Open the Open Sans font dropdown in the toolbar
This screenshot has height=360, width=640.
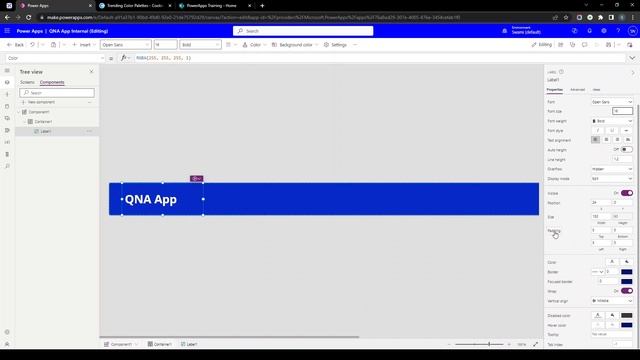(126, 45)
